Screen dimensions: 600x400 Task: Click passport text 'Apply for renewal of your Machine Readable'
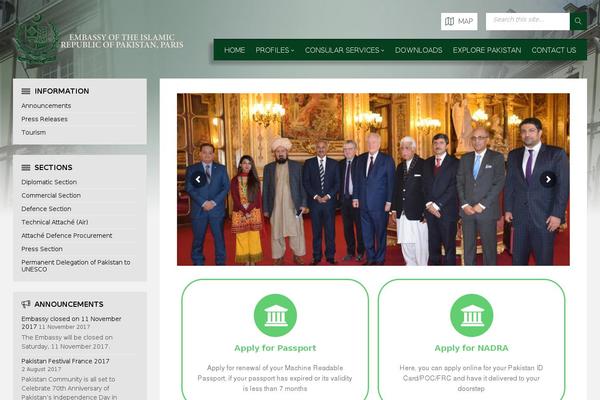(x=275, y=368)
